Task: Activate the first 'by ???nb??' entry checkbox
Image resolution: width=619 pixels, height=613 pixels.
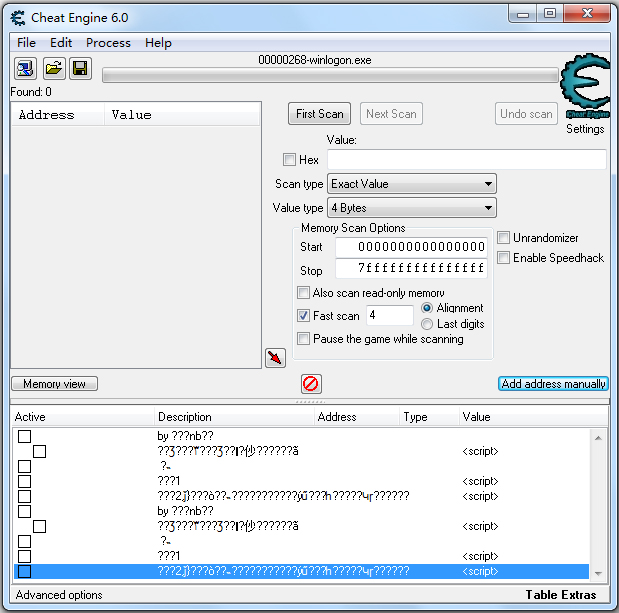Action: (x=24, y=436)
